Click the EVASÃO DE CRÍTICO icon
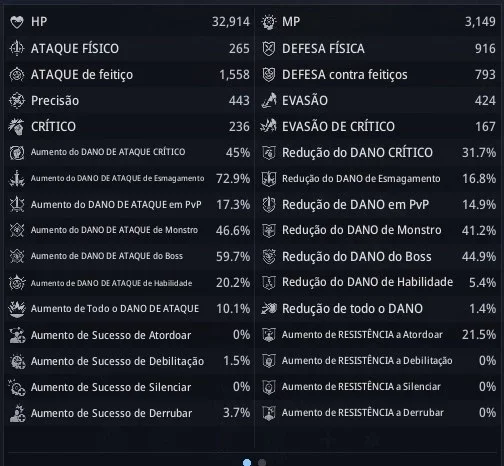The height and width of the screenshot is (466, 504). (269, 126)
